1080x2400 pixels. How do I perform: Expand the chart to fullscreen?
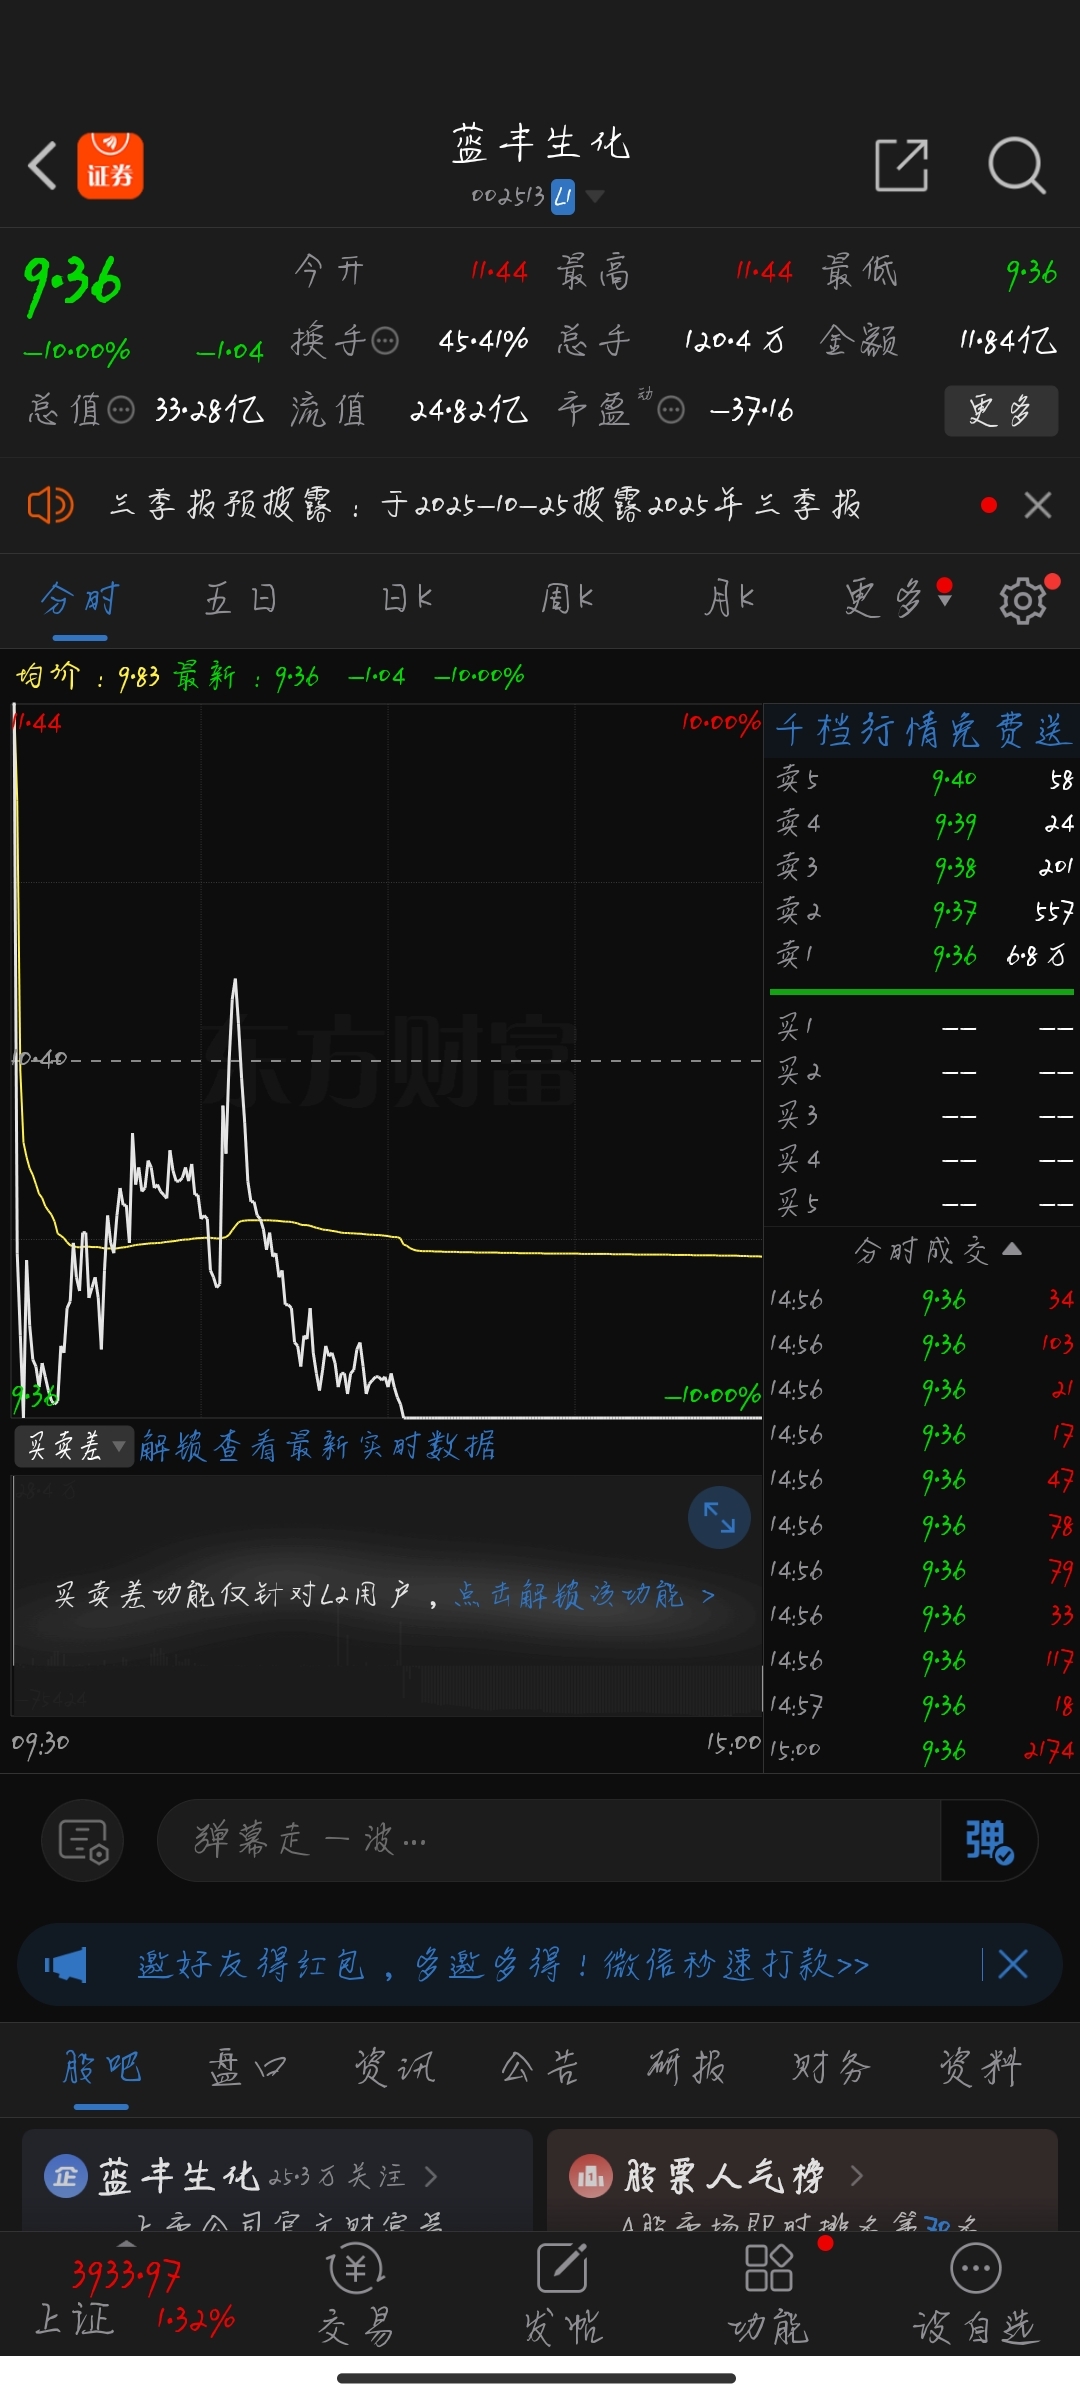pos(719,1517)
